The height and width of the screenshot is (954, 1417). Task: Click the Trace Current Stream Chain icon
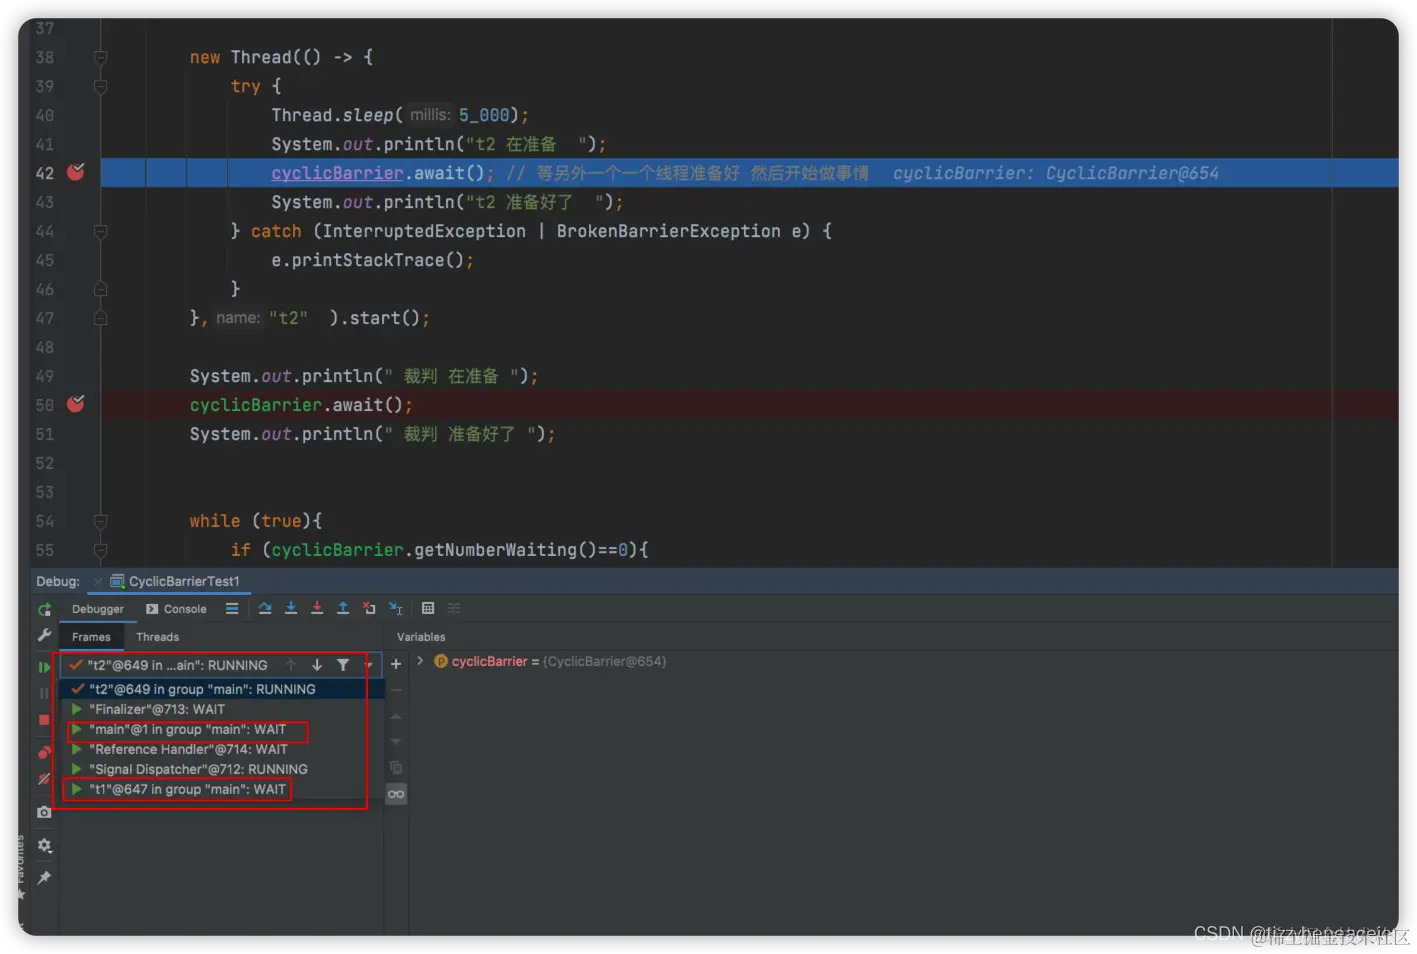pos(454,608)
